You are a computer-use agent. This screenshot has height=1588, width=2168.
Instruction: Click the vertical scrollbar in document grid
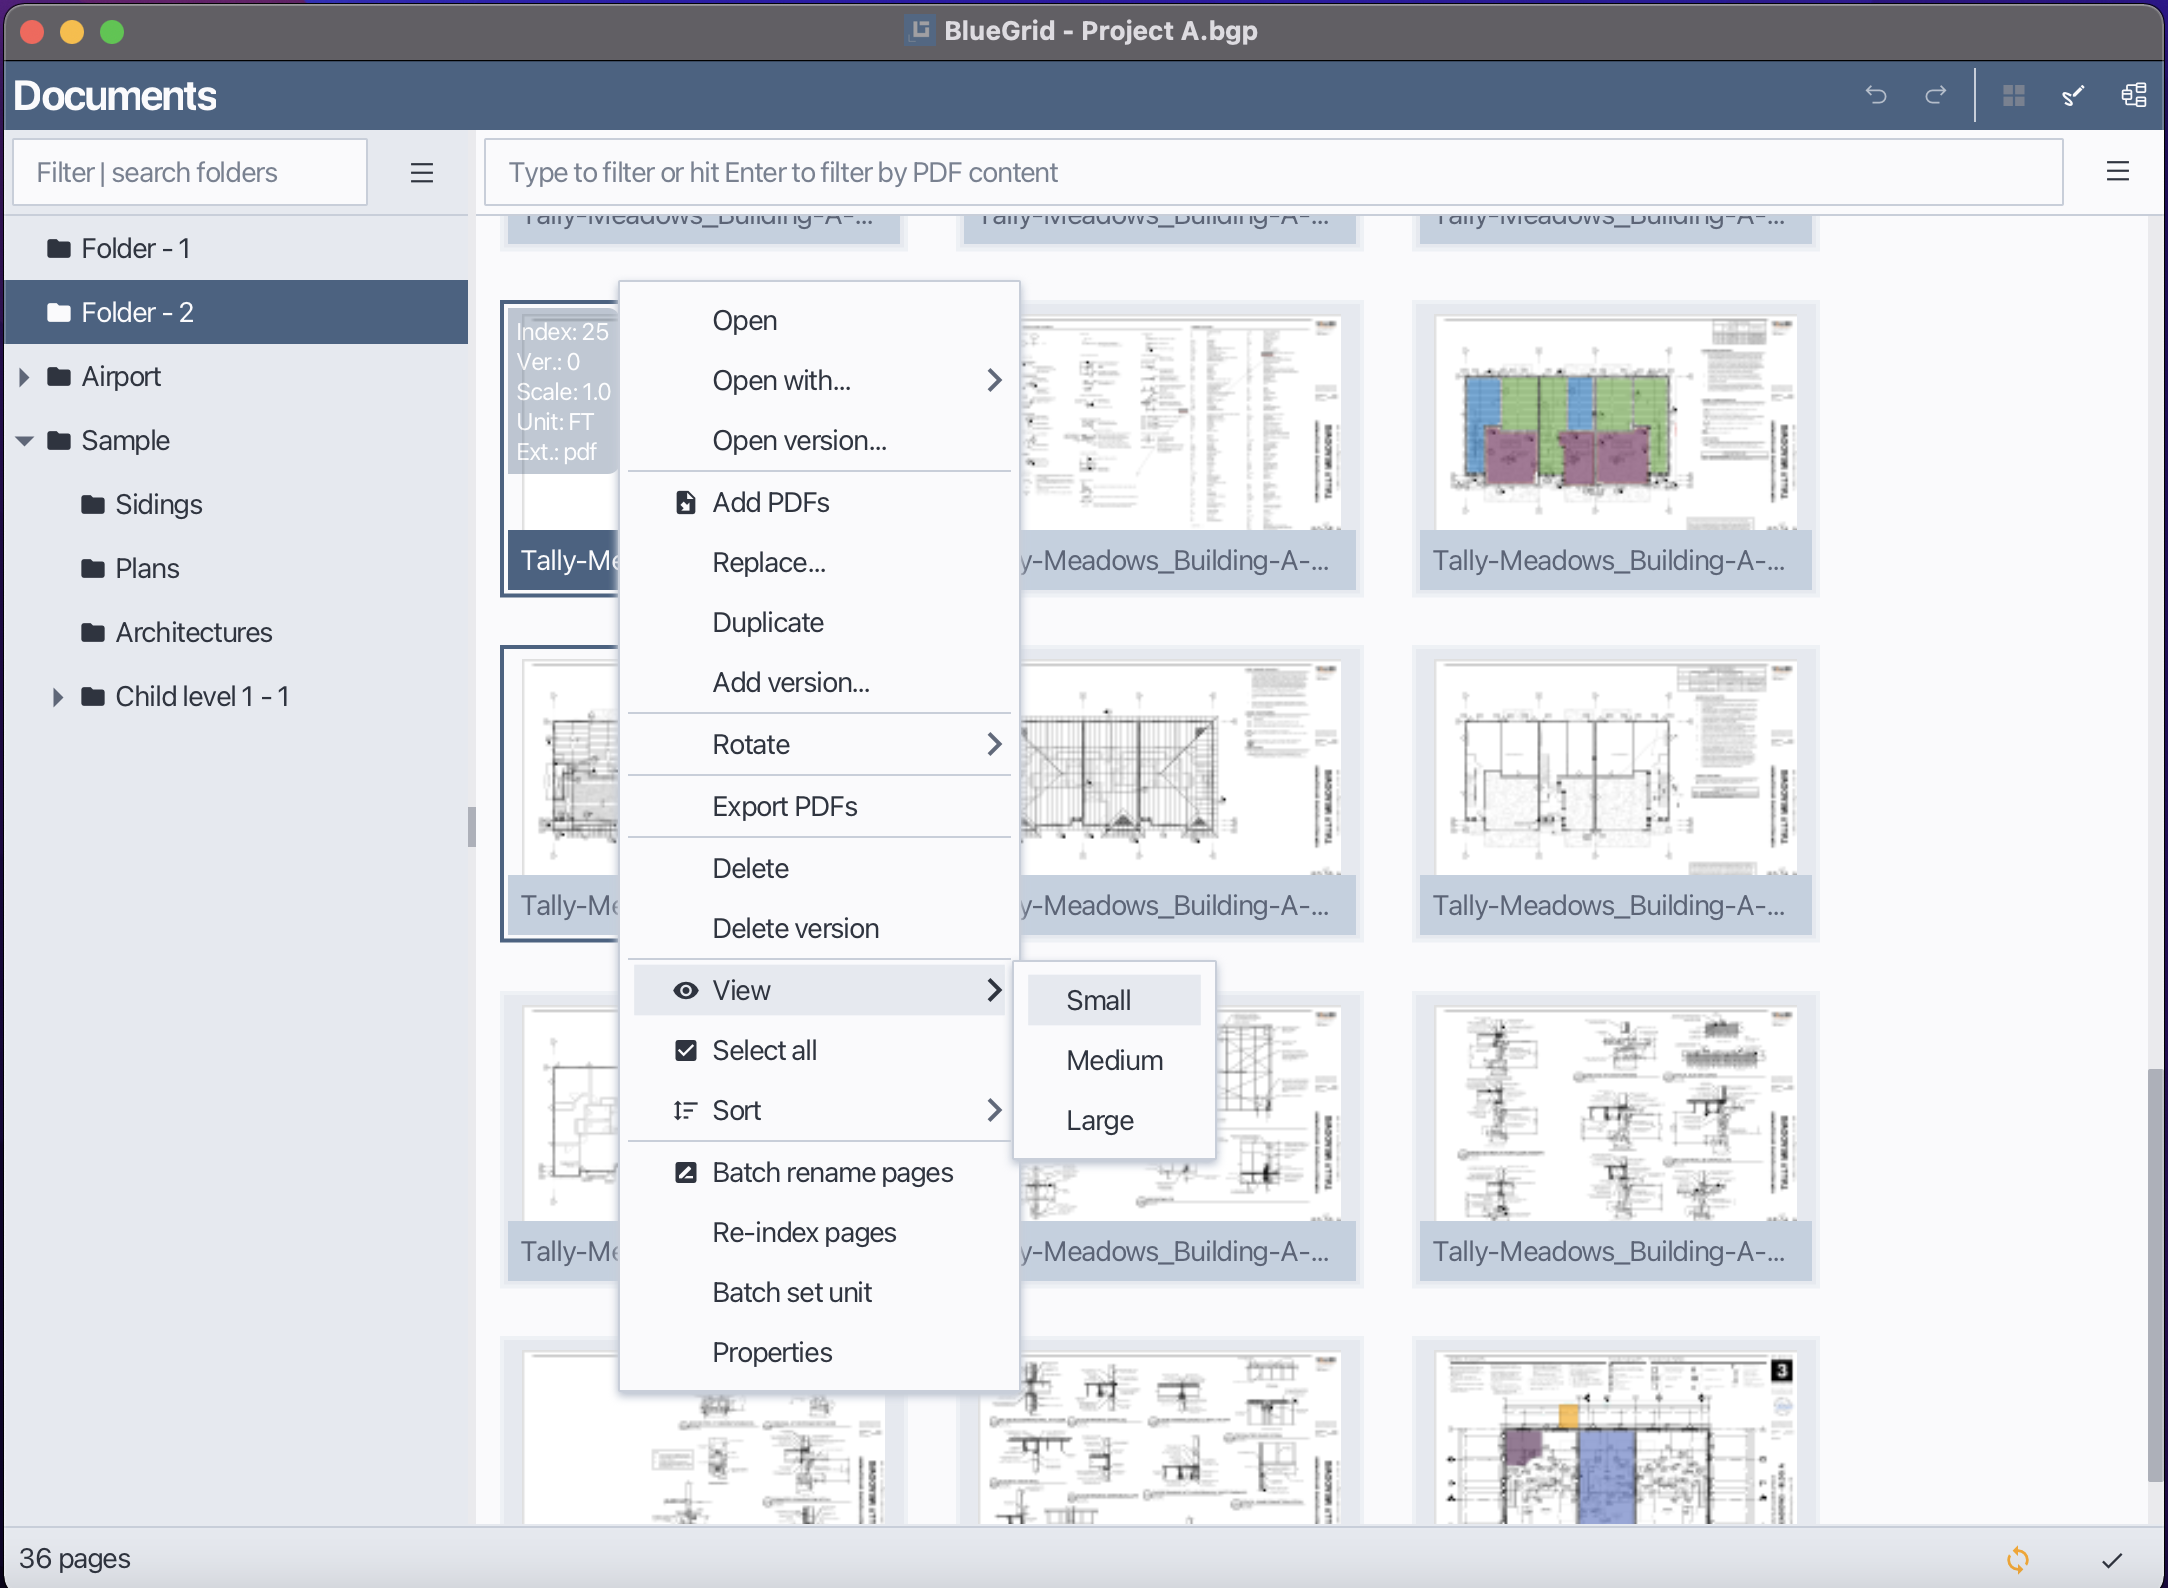tap(2156, 1275)
